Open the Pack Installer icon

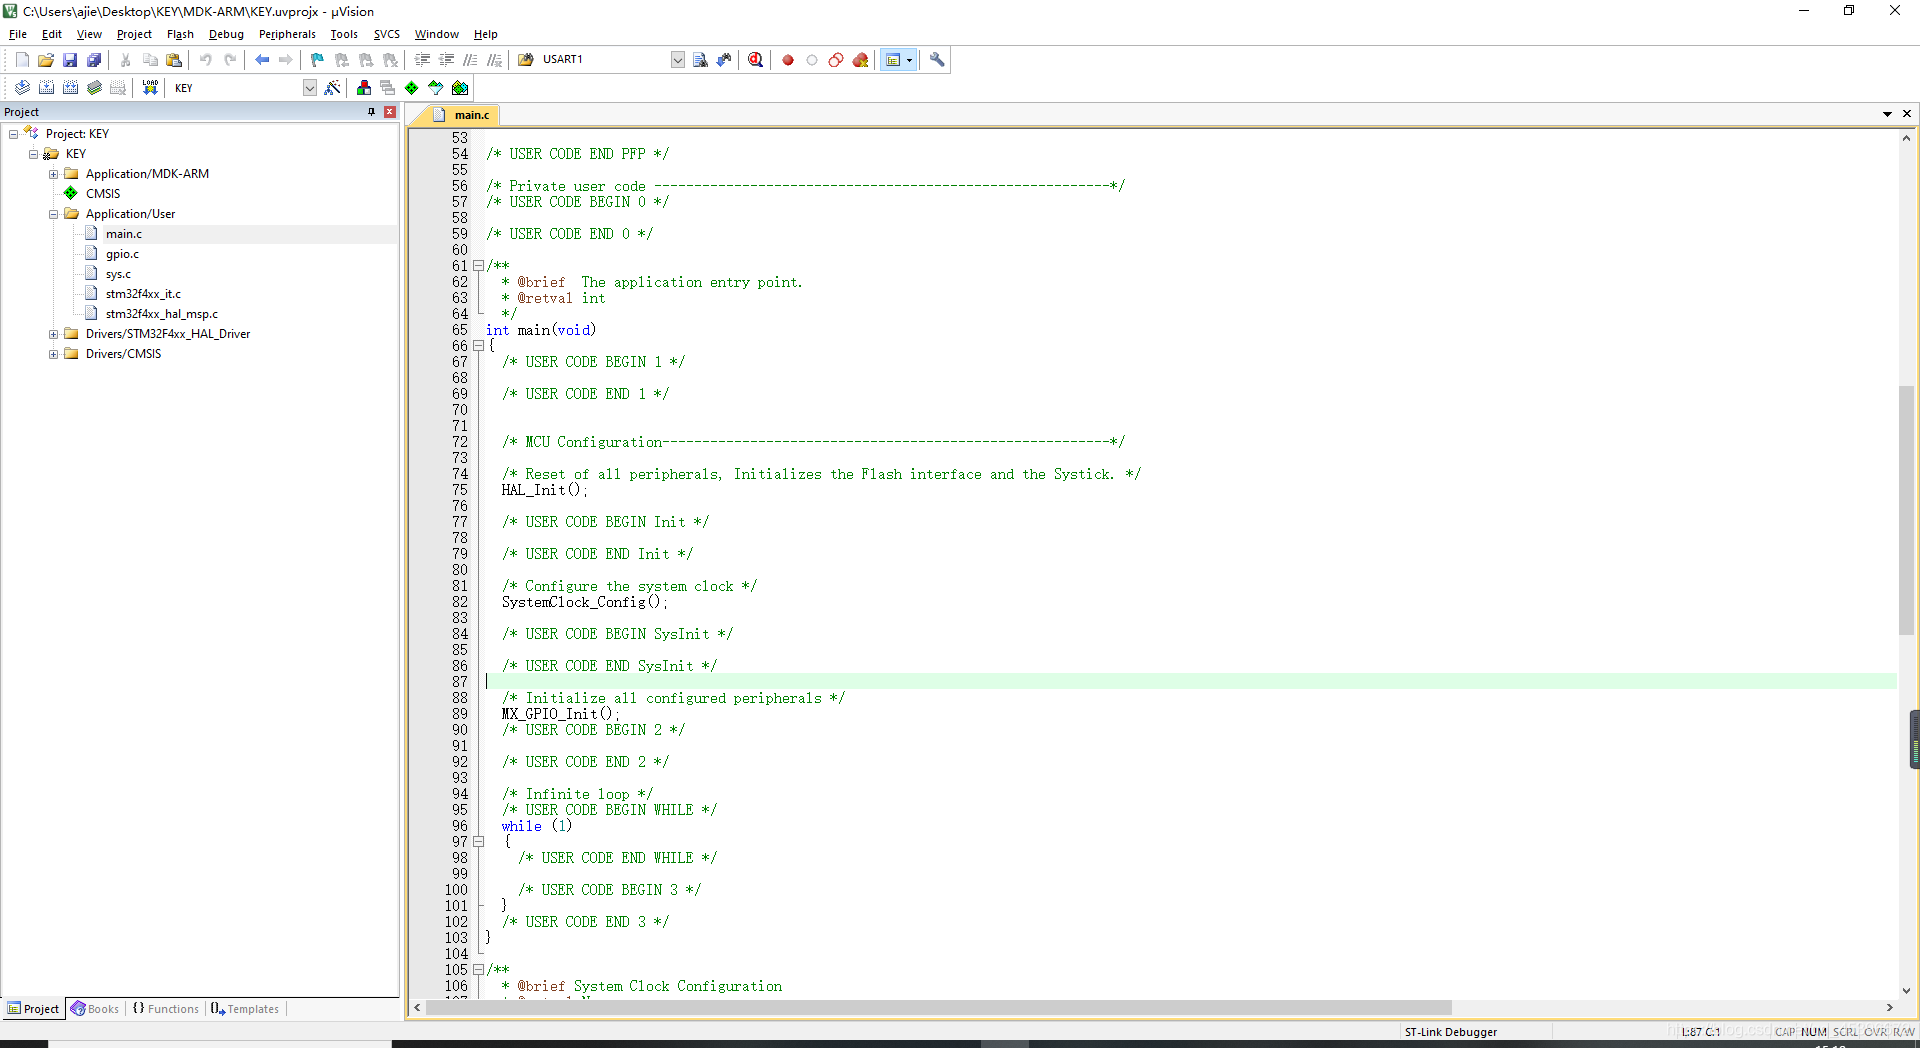(x=460, y=88)
